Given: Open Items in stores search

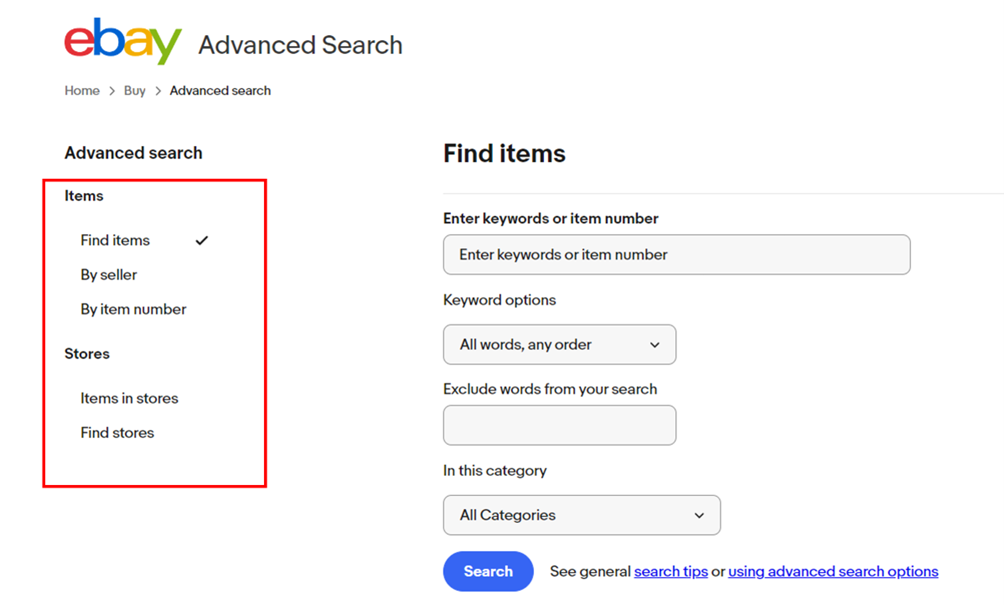Looking at the screenshot, I should (x=129, y=398).
